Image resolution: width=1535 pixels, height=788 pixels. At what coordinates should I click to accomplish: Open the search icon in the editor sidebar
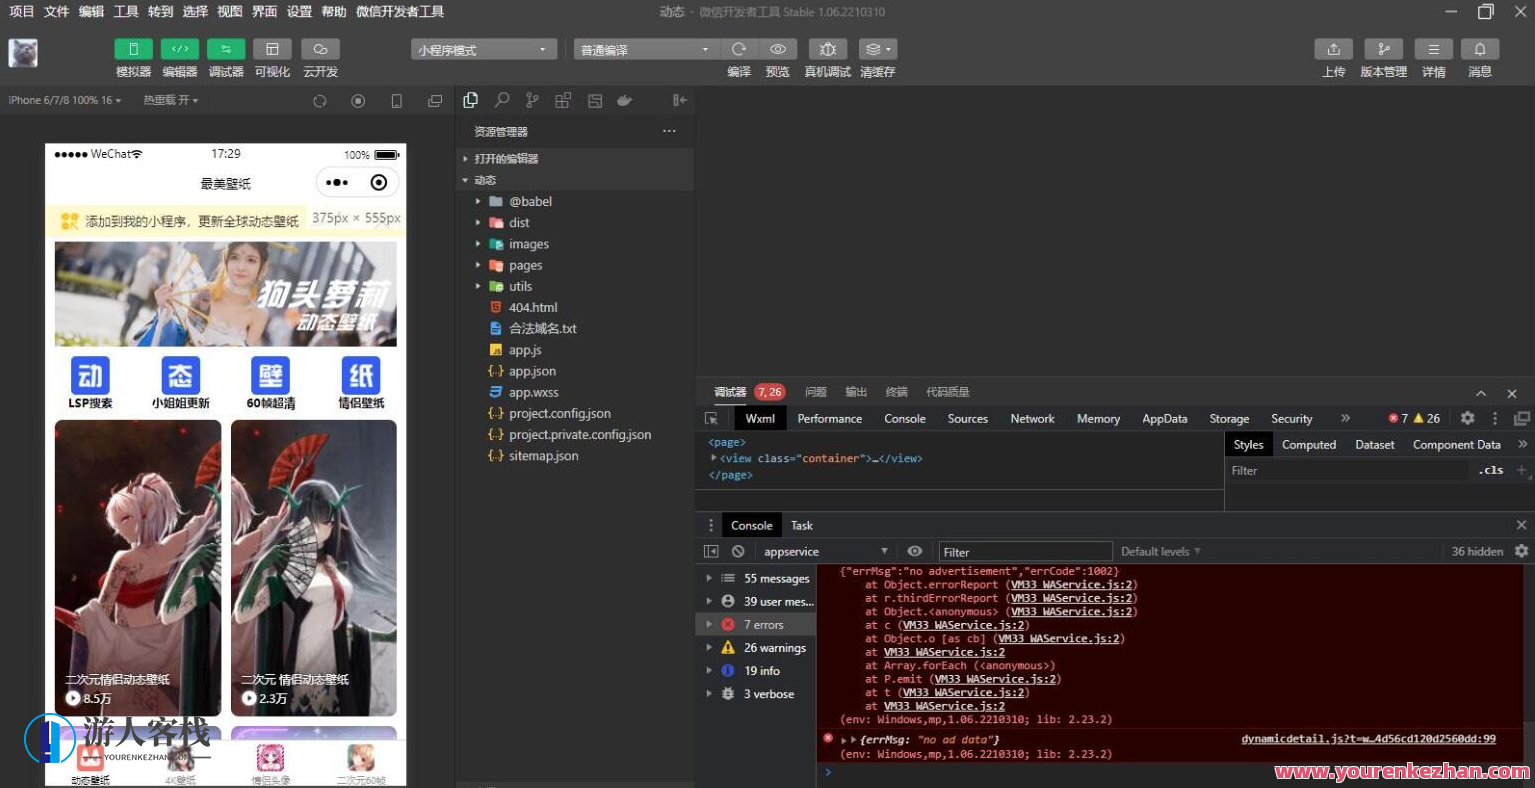(502, 100)
